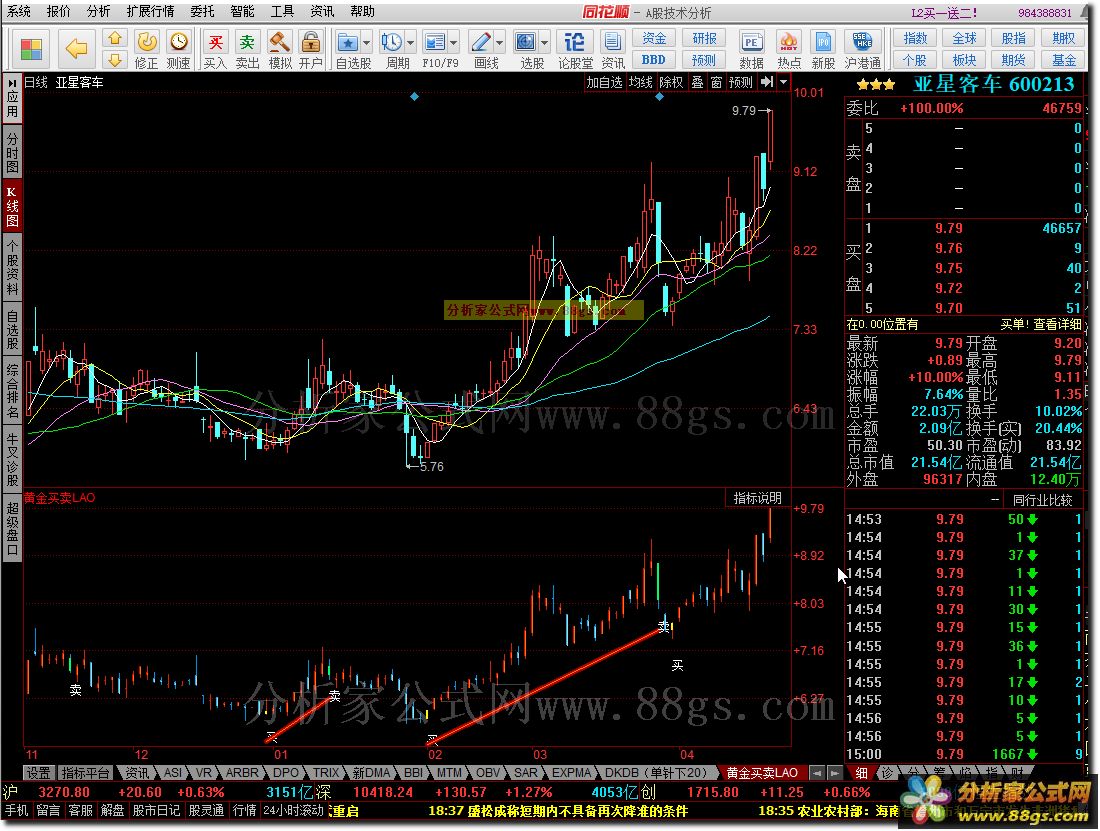Screen dimensions: 1100x831
Task: Open the 自选股 star folder icon
Action: tap(348, 42)
